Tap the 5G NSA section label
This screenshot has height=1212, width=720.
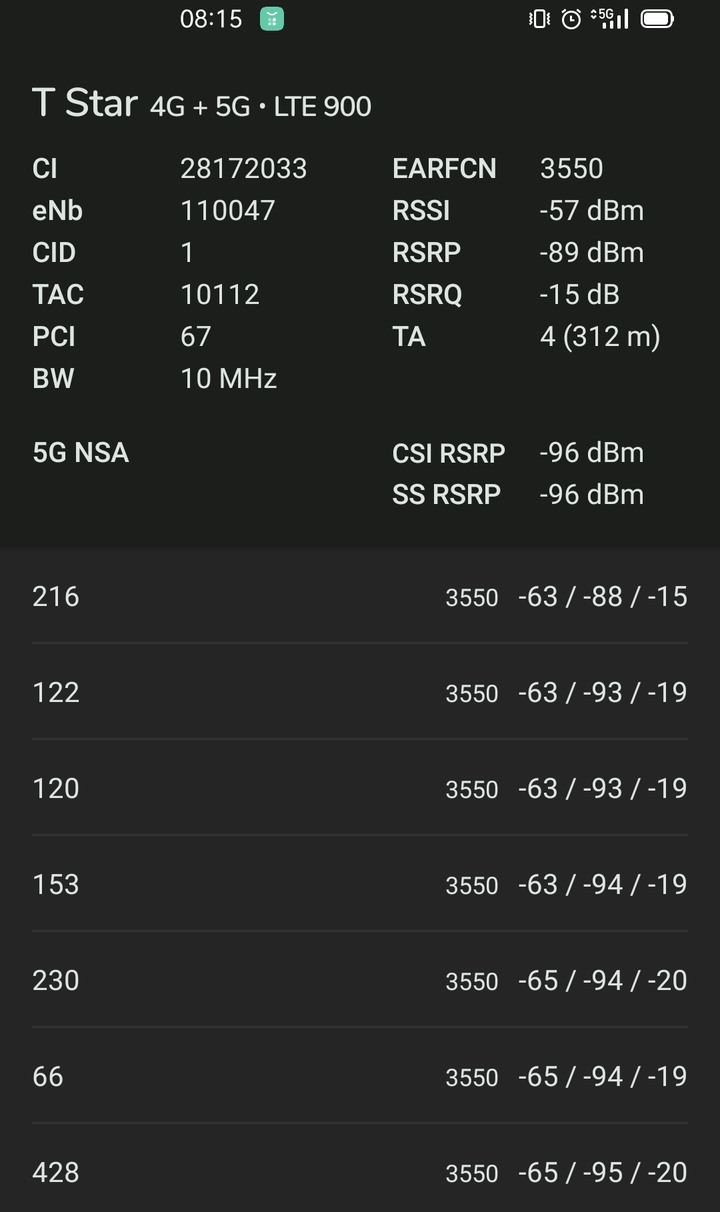coord(81,453)
